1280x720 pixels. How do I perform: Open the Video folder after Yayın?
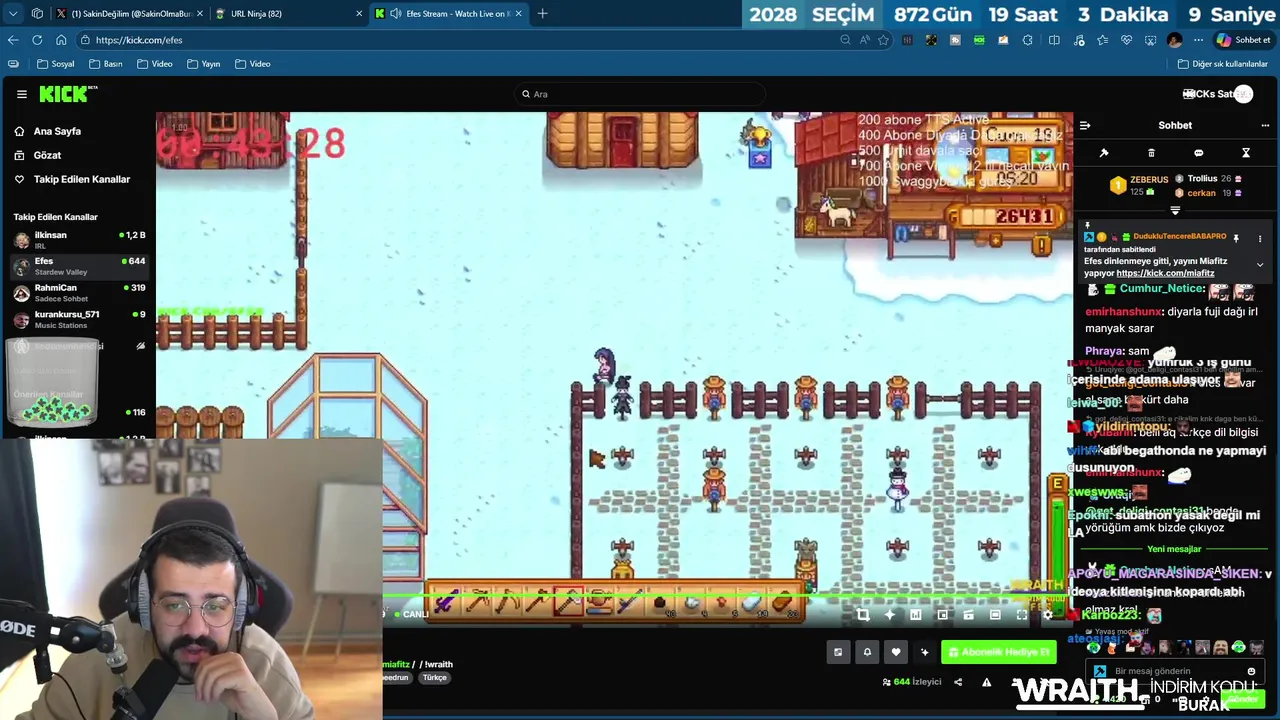[252, 64]
